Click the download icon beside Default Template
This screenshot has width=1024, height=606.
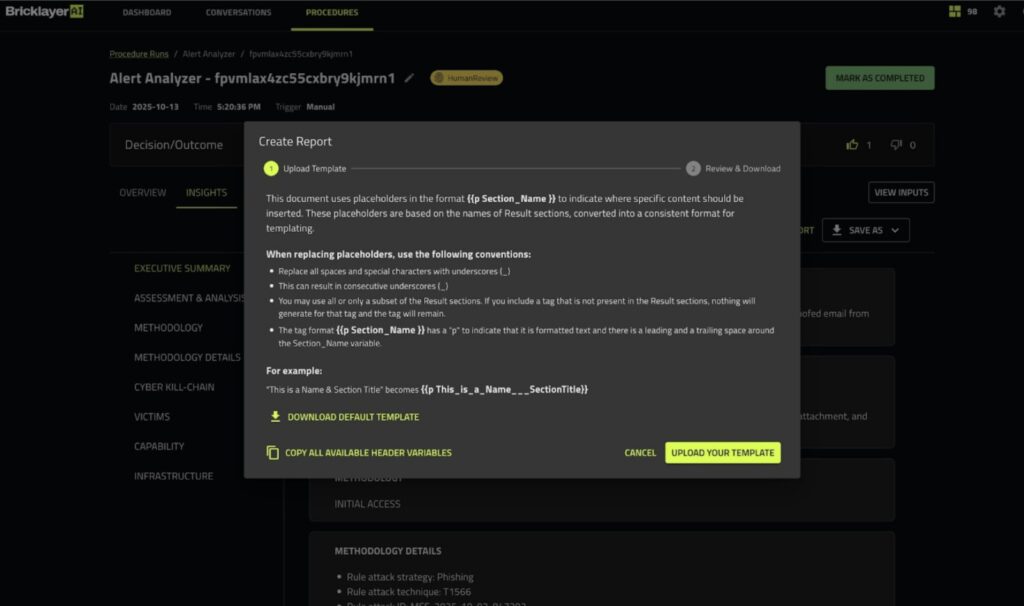pyautogui.click(x=275, y=417)
